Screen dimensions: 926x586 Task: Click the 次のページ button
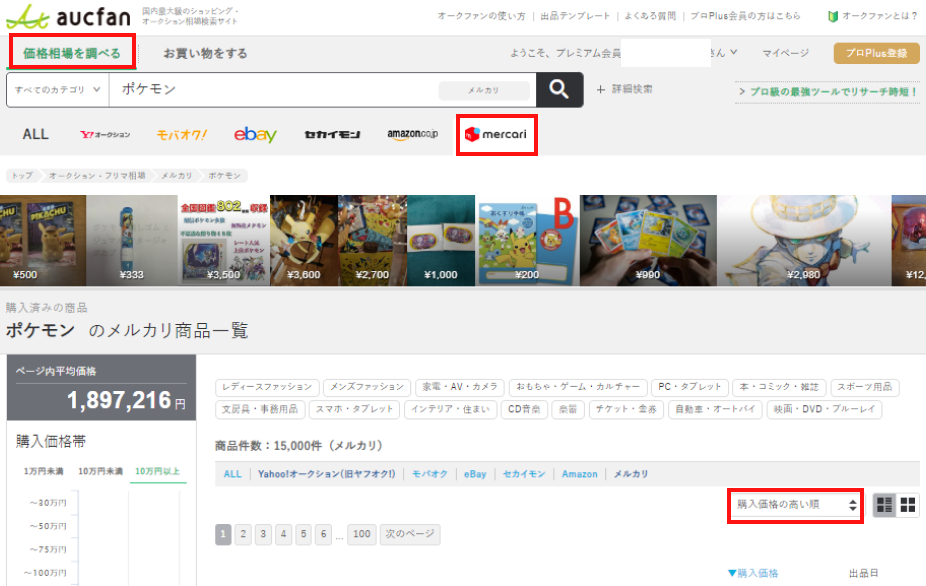pyautogui.click(x=410, y=534)
